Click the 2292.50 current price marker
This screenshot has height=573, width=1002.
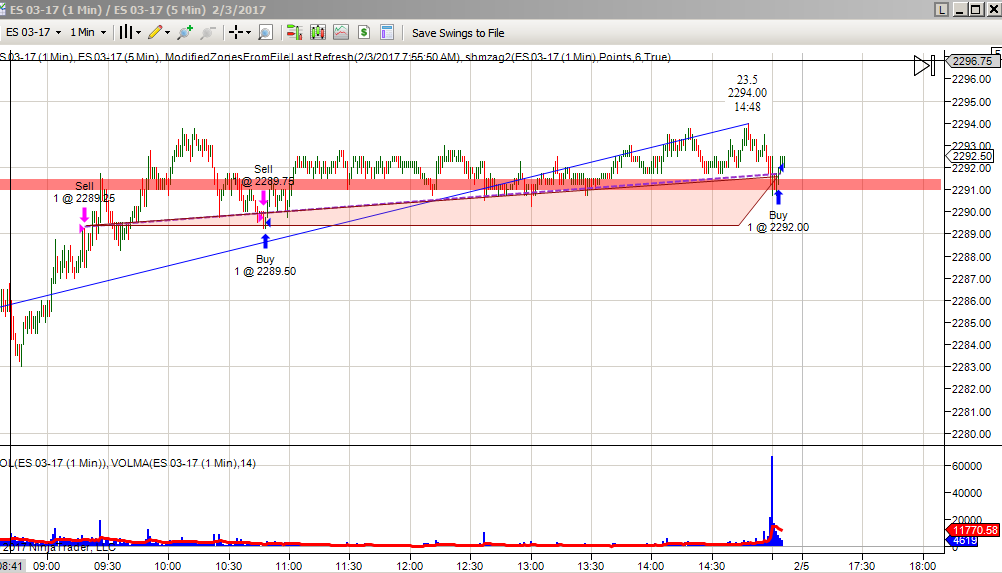(971, 156)
